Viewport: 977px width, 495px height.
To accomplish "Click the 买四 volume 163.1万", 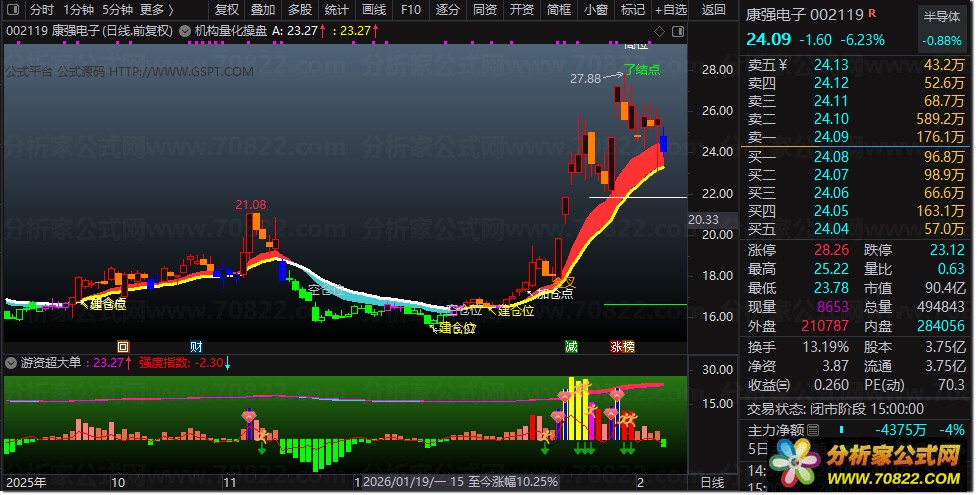I will [940, 211].
